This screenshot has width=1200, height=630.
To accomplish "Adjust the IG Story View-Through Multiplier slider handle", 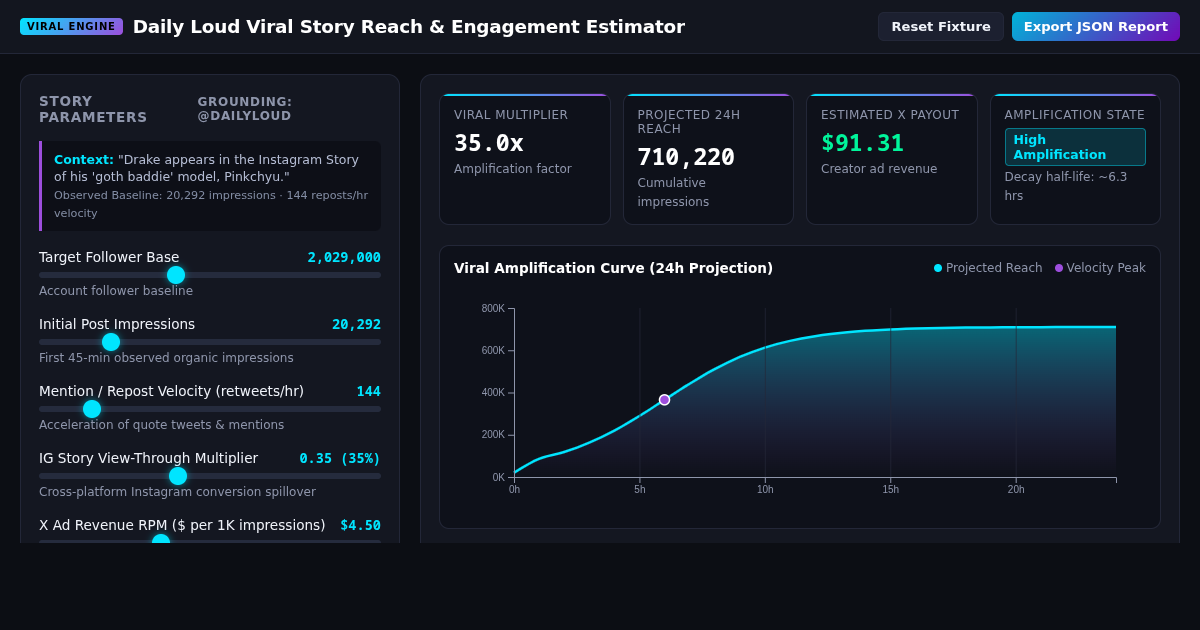I will [178, 476].
